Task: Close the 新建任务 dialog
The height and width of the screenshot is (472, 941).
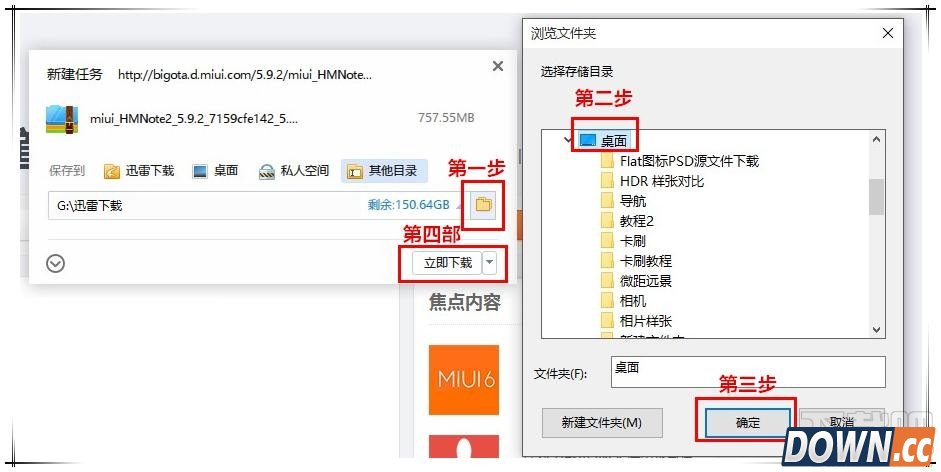Action: click(x=498, y=66)
